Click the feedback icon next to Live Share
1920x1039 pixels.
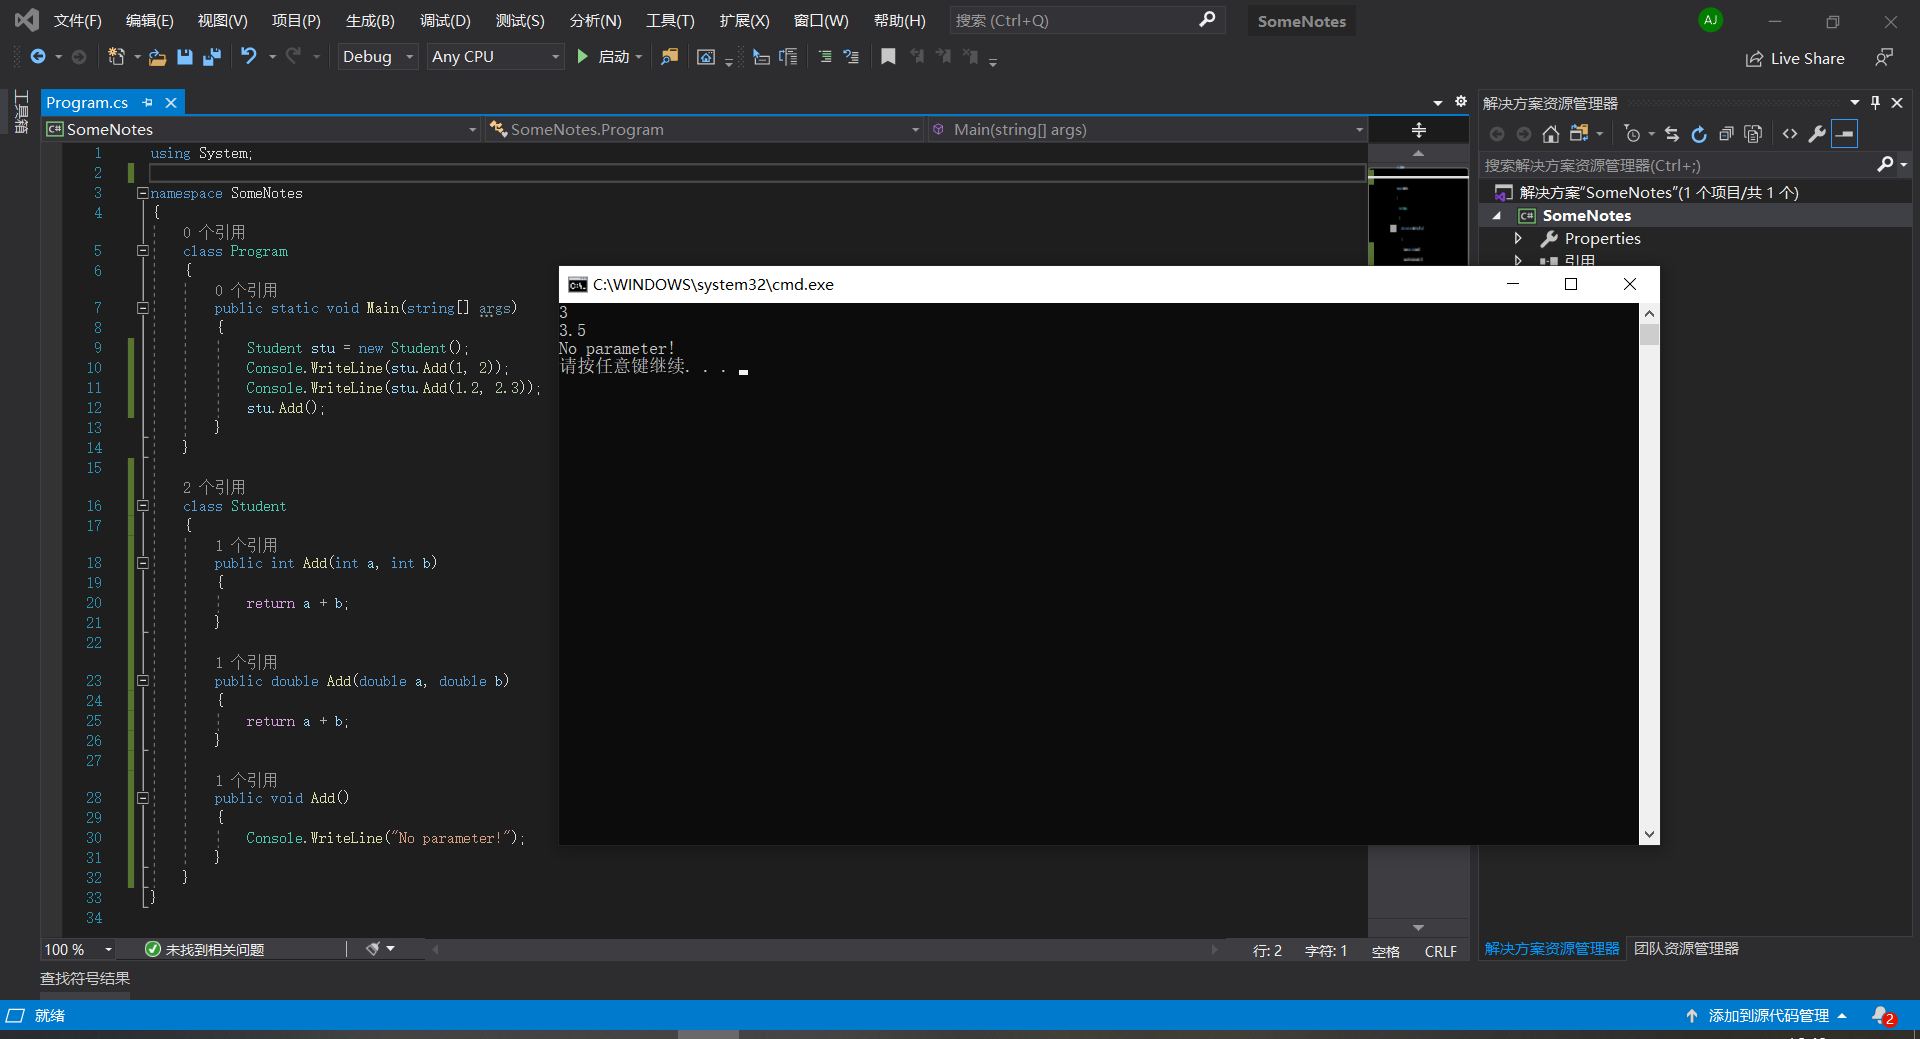pos(1884,58)
